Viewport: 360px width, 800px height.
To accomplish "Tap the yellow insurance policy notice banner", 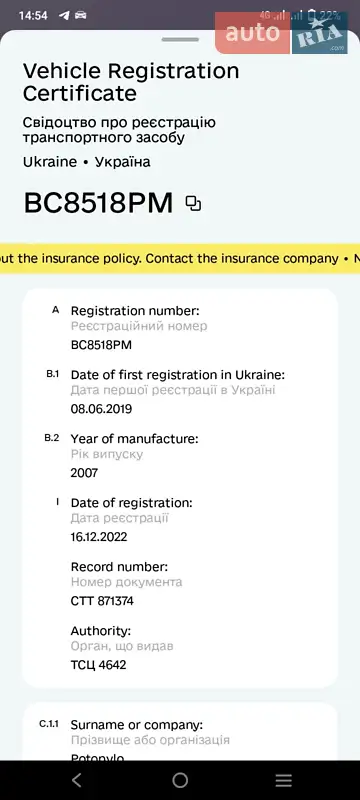I will click(x=180, y=259).
